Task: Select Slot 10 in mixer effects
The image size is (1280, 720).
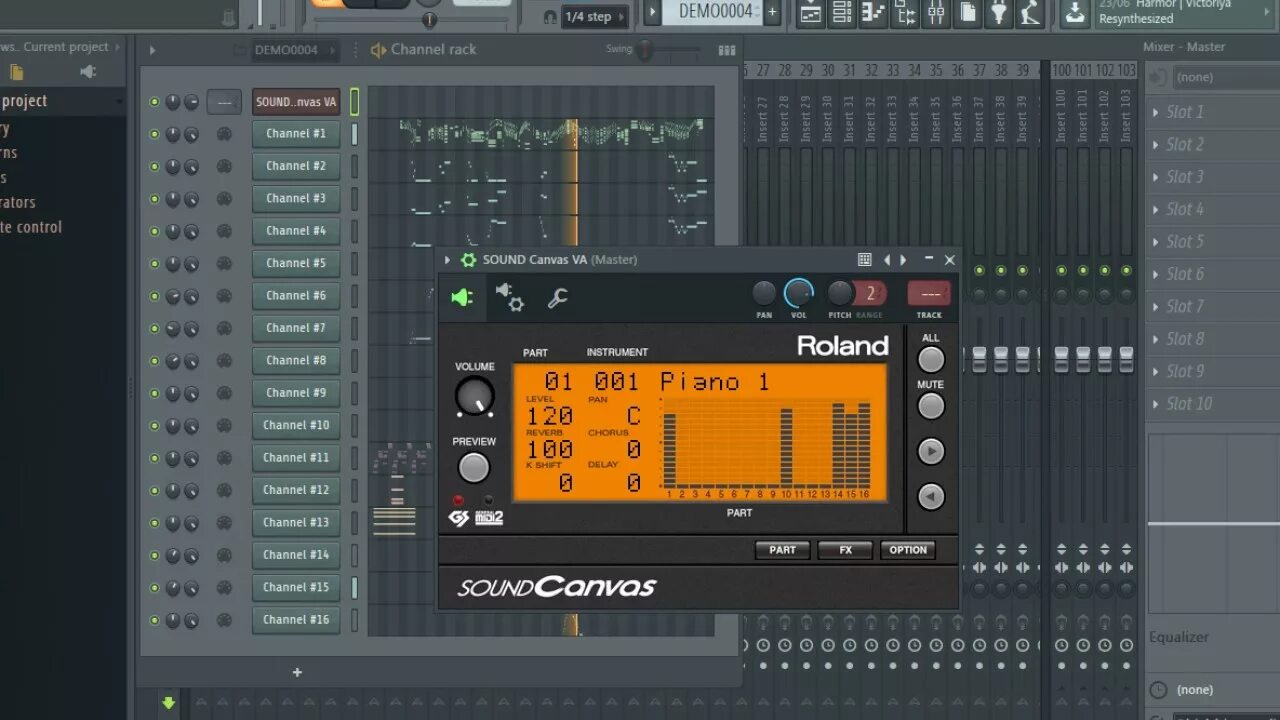Action: 1214,404
